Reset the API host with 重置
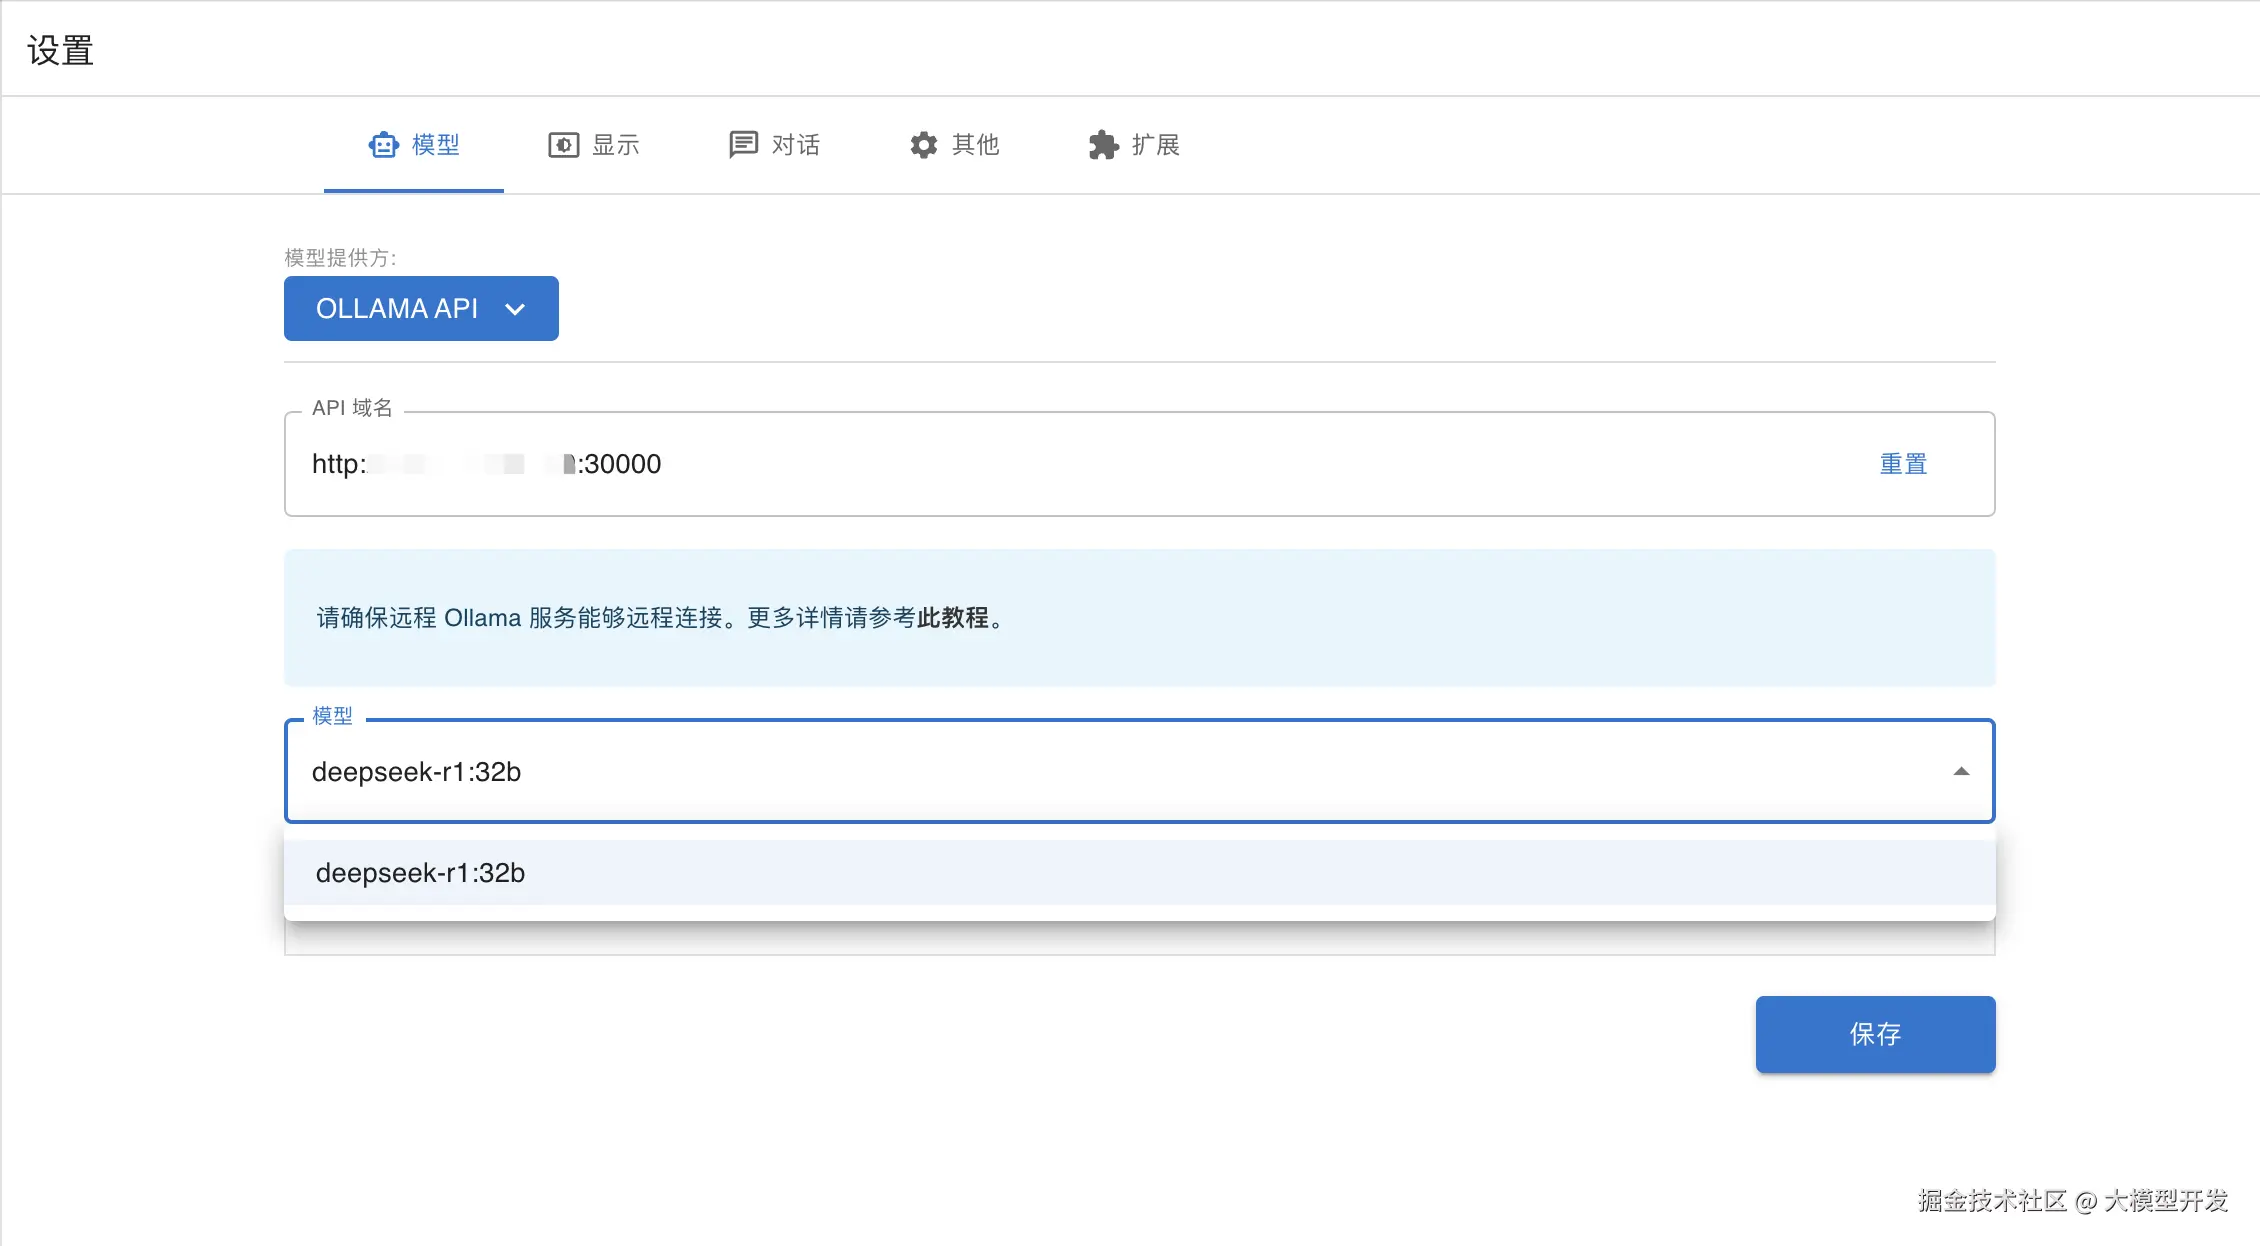 (x=1903, y=464)
